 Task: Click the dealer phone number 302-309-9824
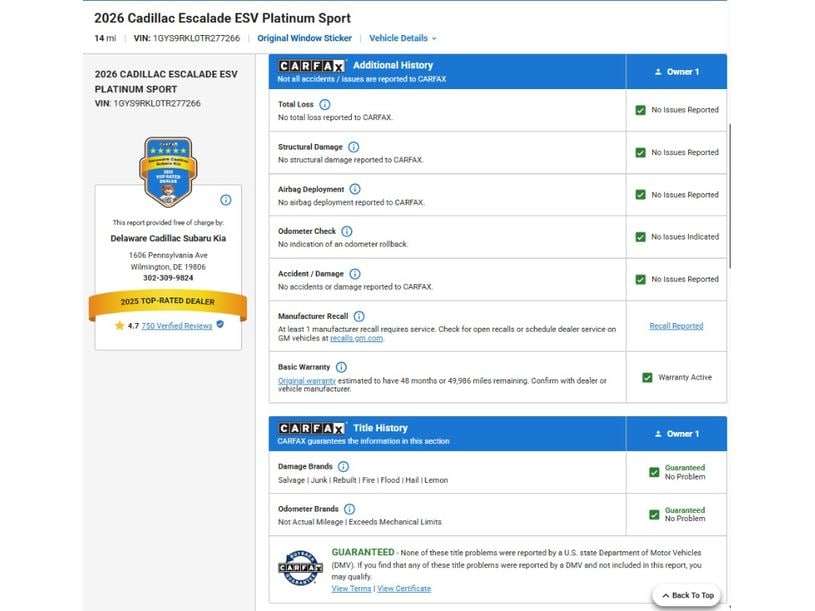[168, 278]
